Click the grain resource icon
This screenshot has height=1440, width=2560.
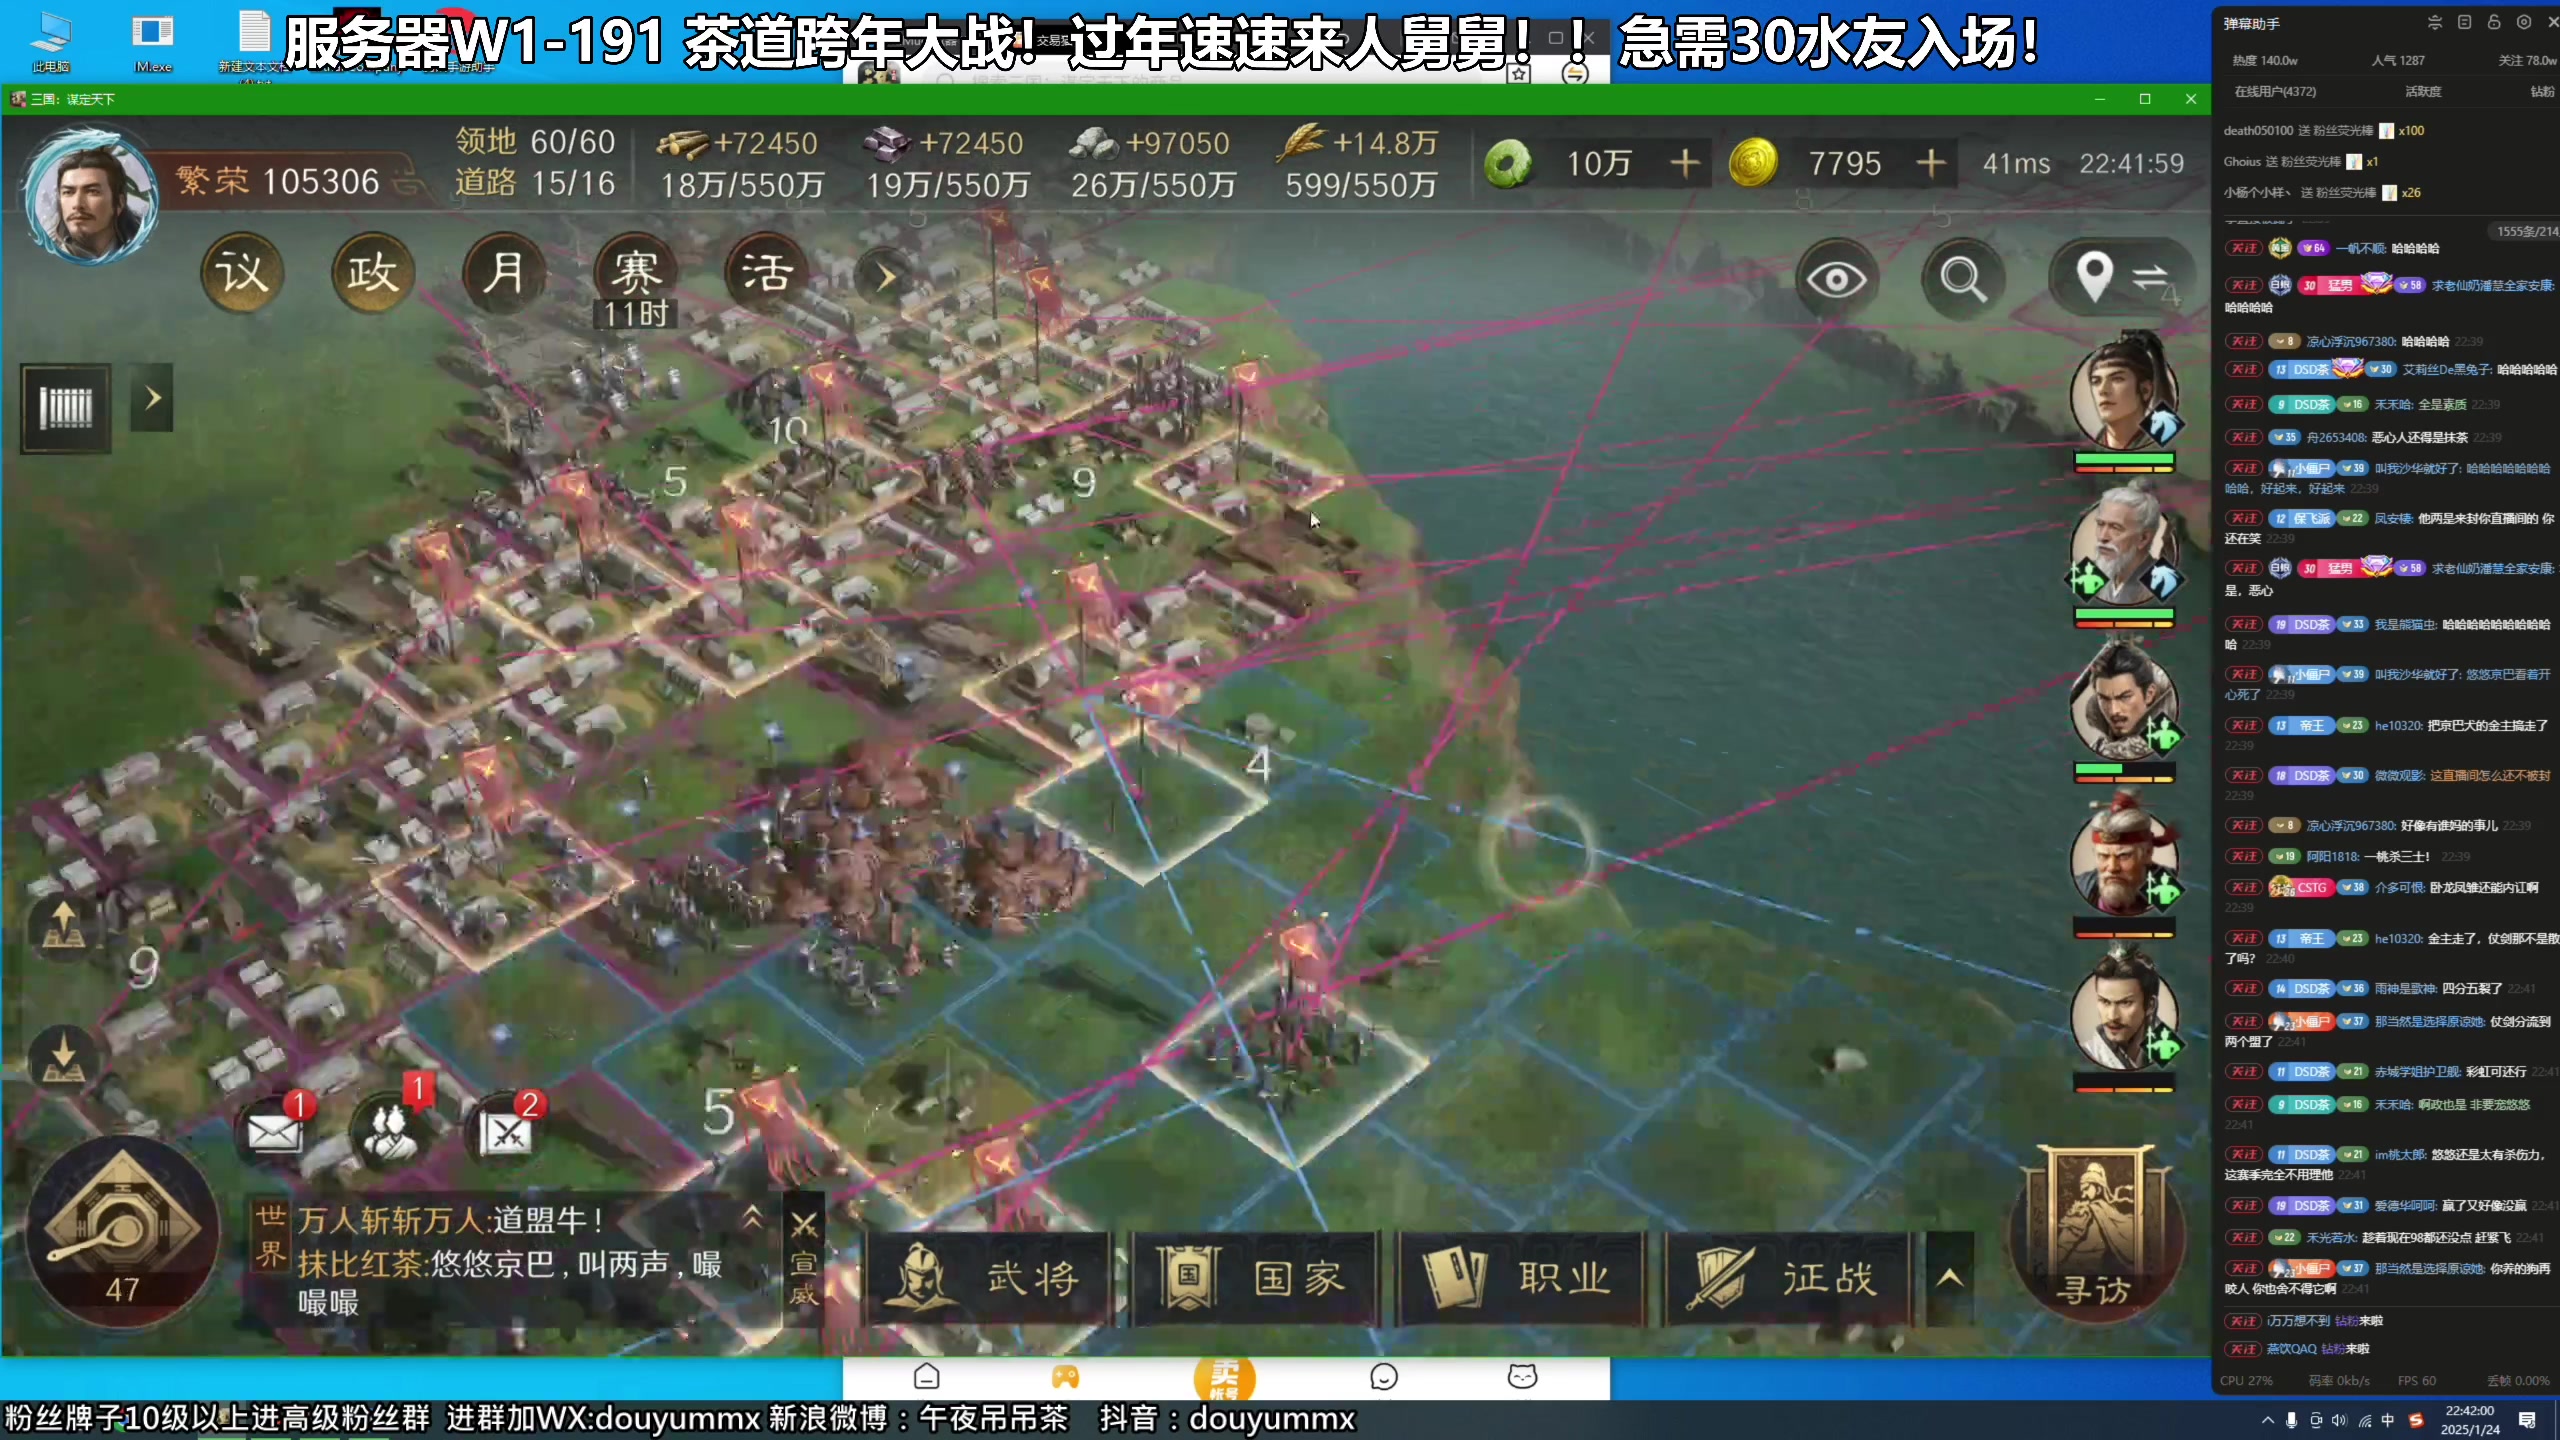tap(1301, 144)
